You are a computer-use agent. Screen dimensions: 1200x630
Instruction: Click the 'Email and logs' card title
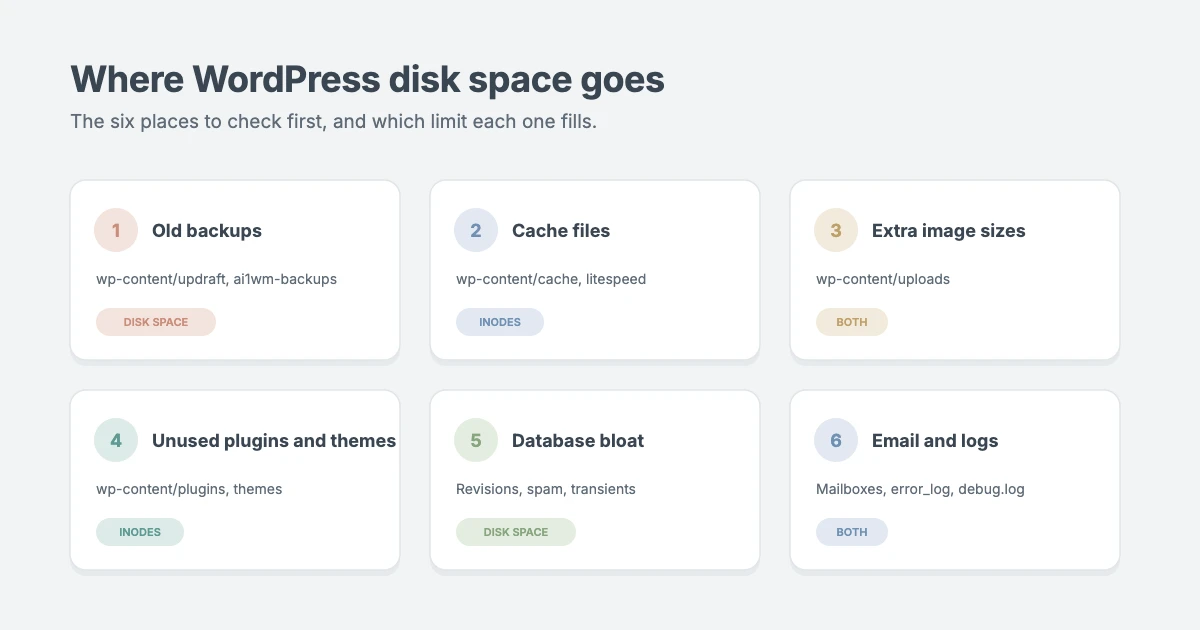[935, 441]
